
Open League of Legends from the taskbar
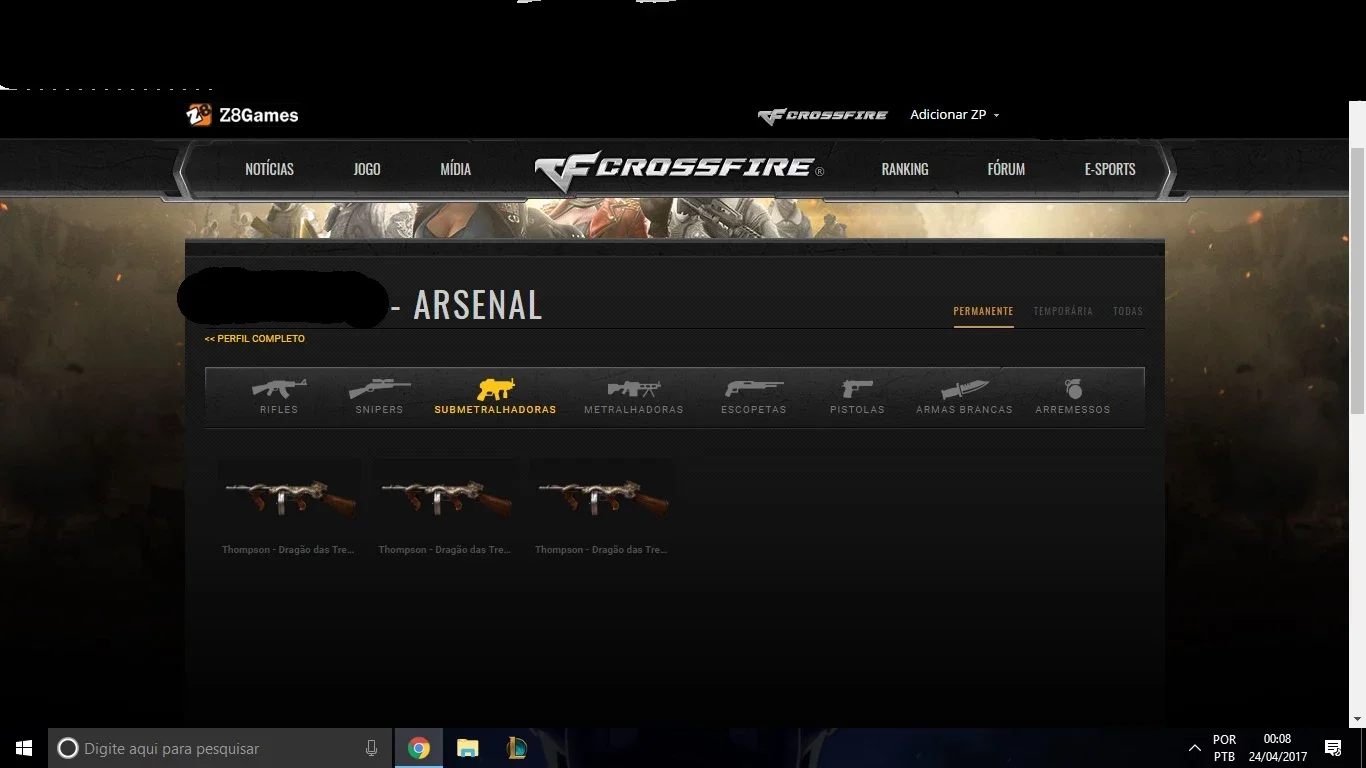tap(516, 748)
